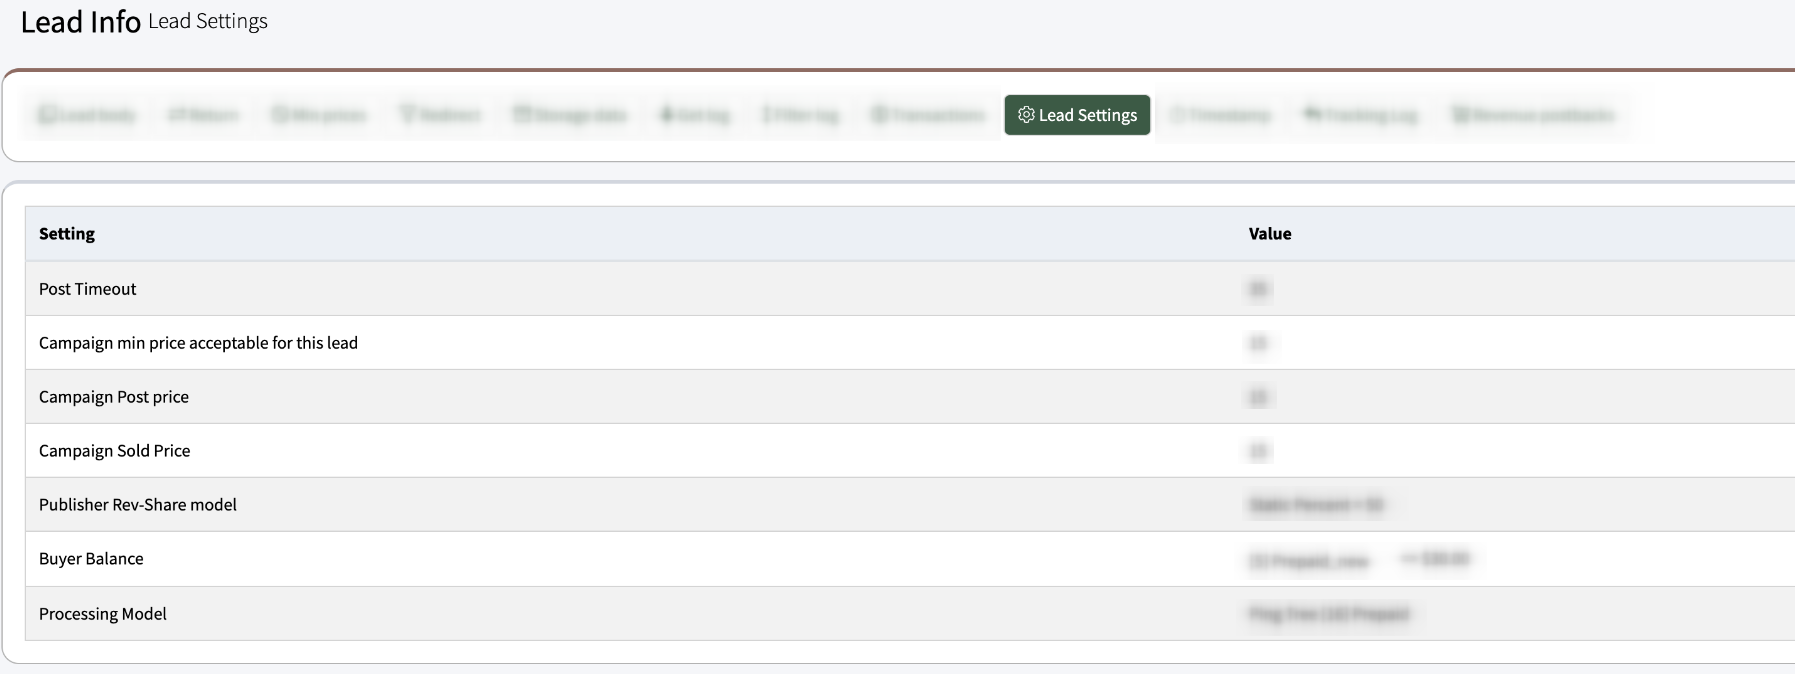The width and height of the screenshot is (1795, 674).
Task: Click the gear icon on Lead Settings tab
Action: click(x=1025, y=115)
